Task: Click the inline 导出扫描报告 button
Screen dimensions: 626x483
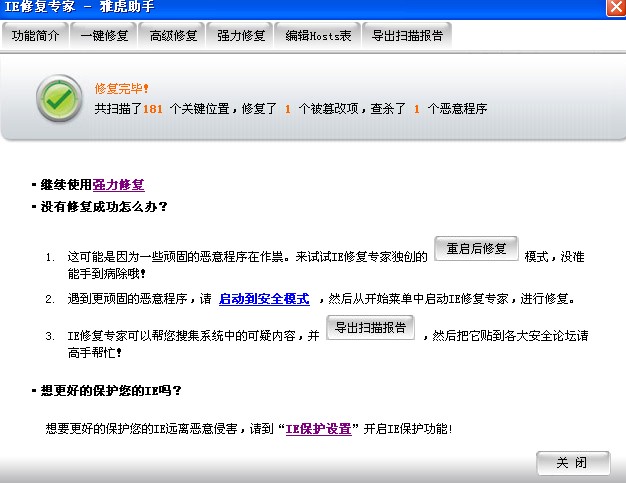Action: [x=370, y=328]
